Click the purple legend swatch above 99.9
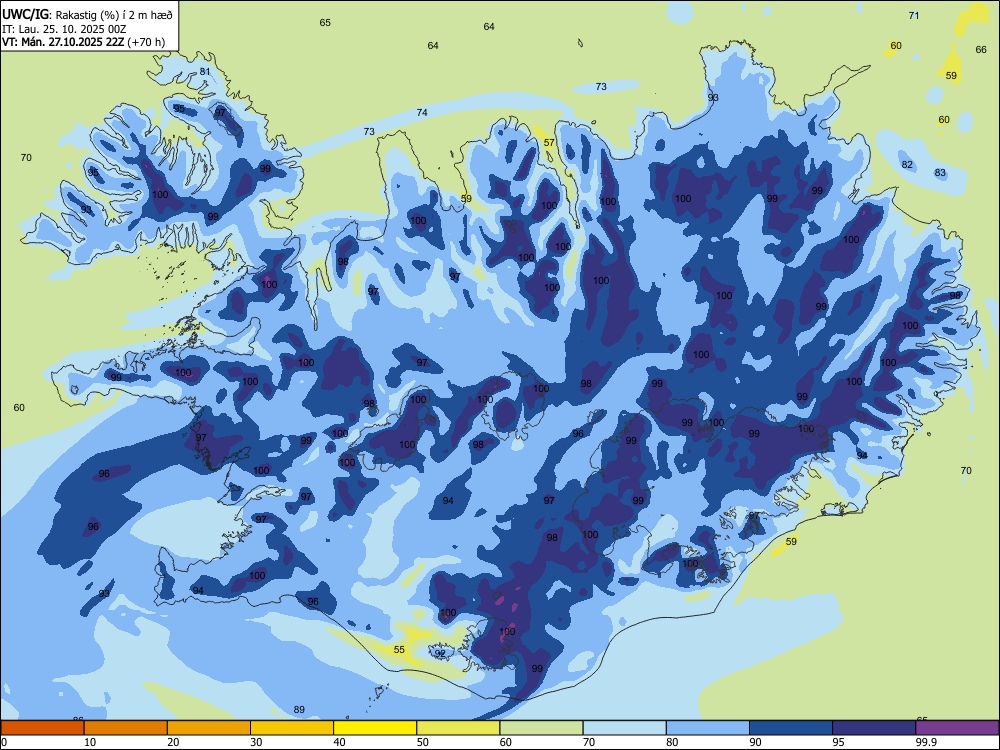Viewport: 1000px width, 750px height. point(957,728)
